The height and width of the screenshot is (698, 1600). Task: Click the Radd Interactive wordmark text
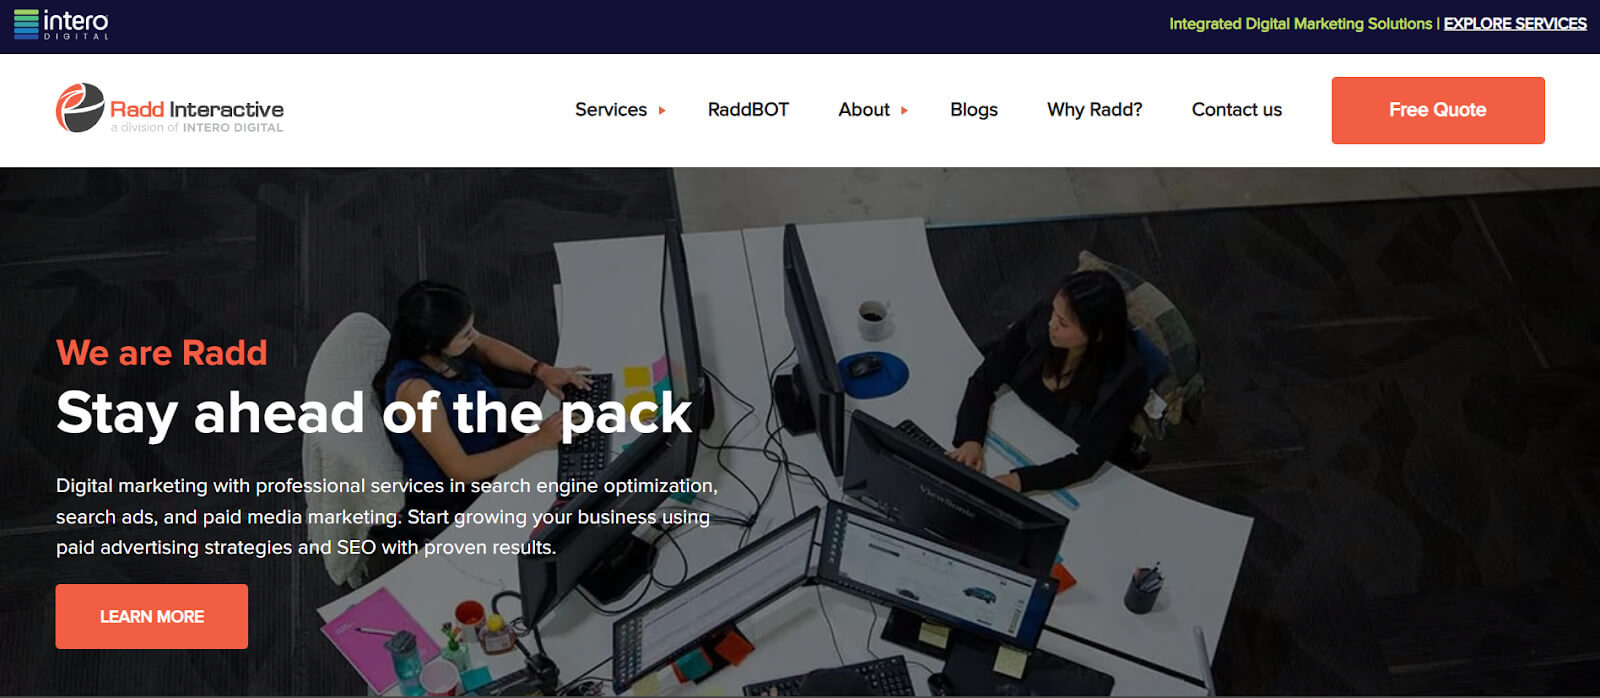[x=197, y=109]
